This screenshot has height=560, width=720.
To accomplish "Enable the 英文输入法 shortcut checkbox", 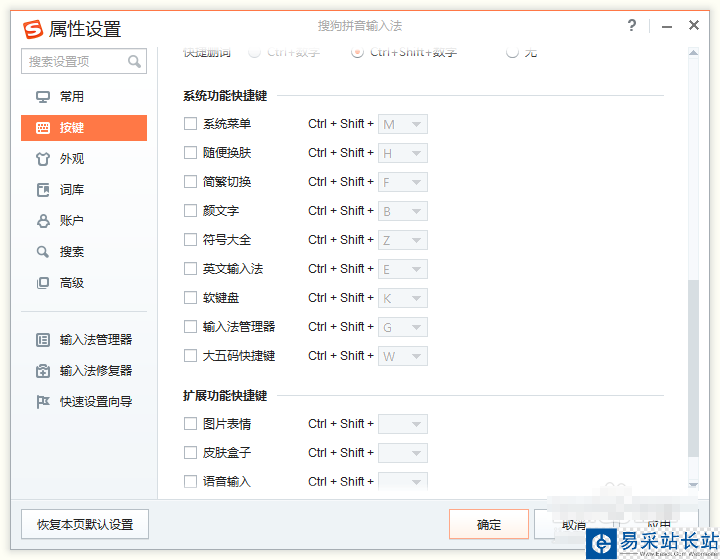I will [x=190, y=268].
